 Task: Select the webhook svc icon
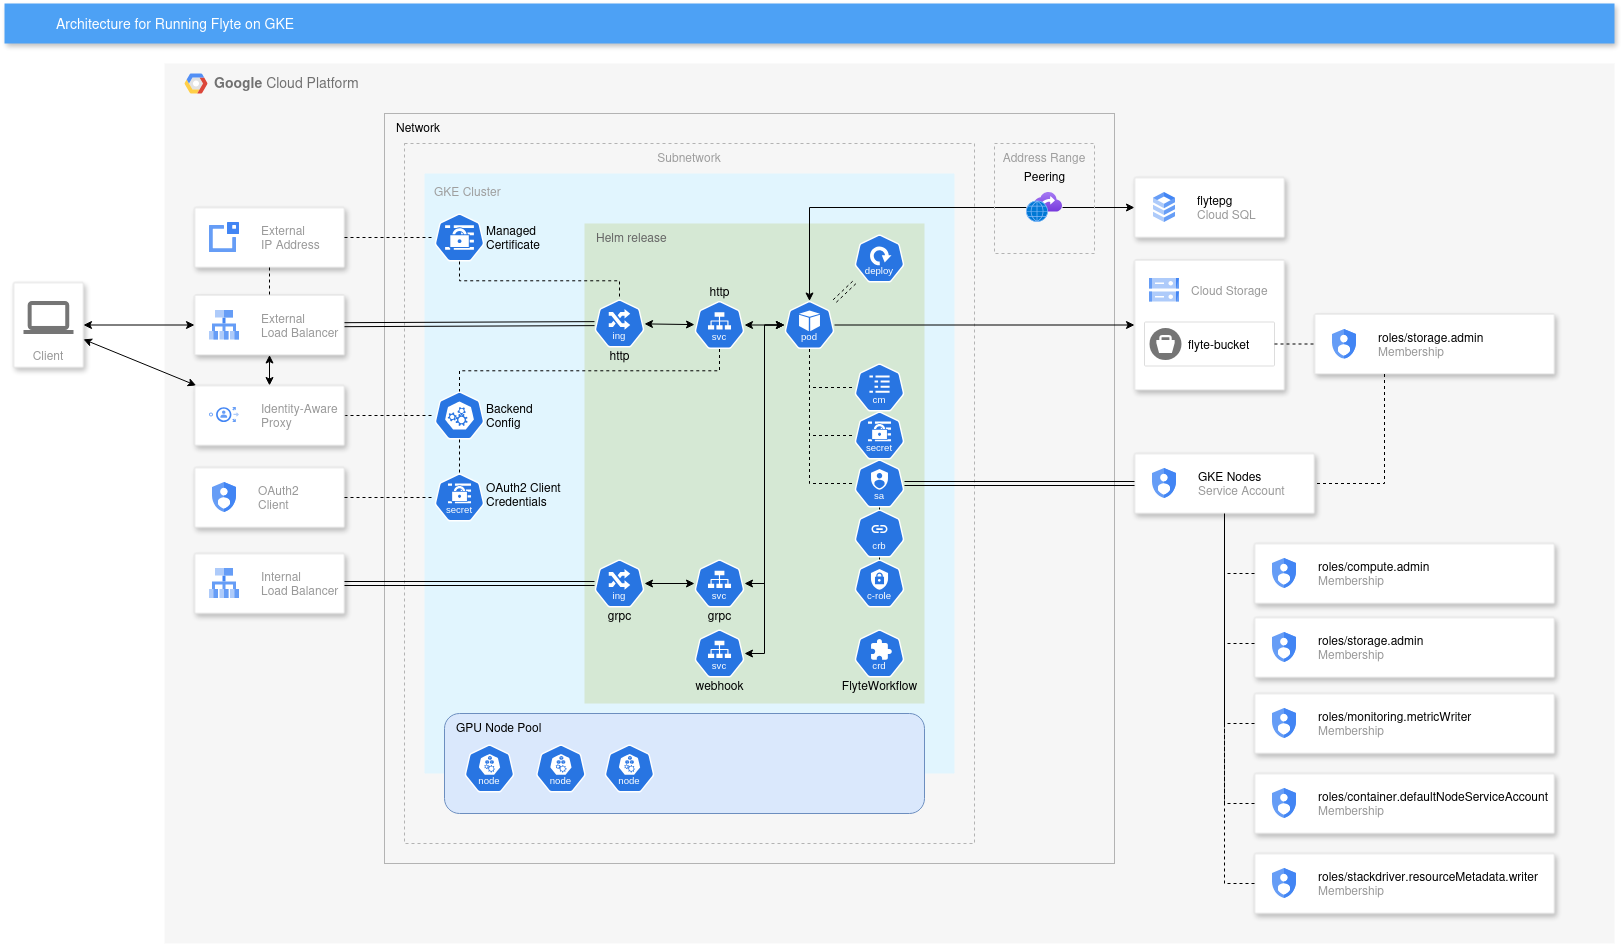point(719,654)
